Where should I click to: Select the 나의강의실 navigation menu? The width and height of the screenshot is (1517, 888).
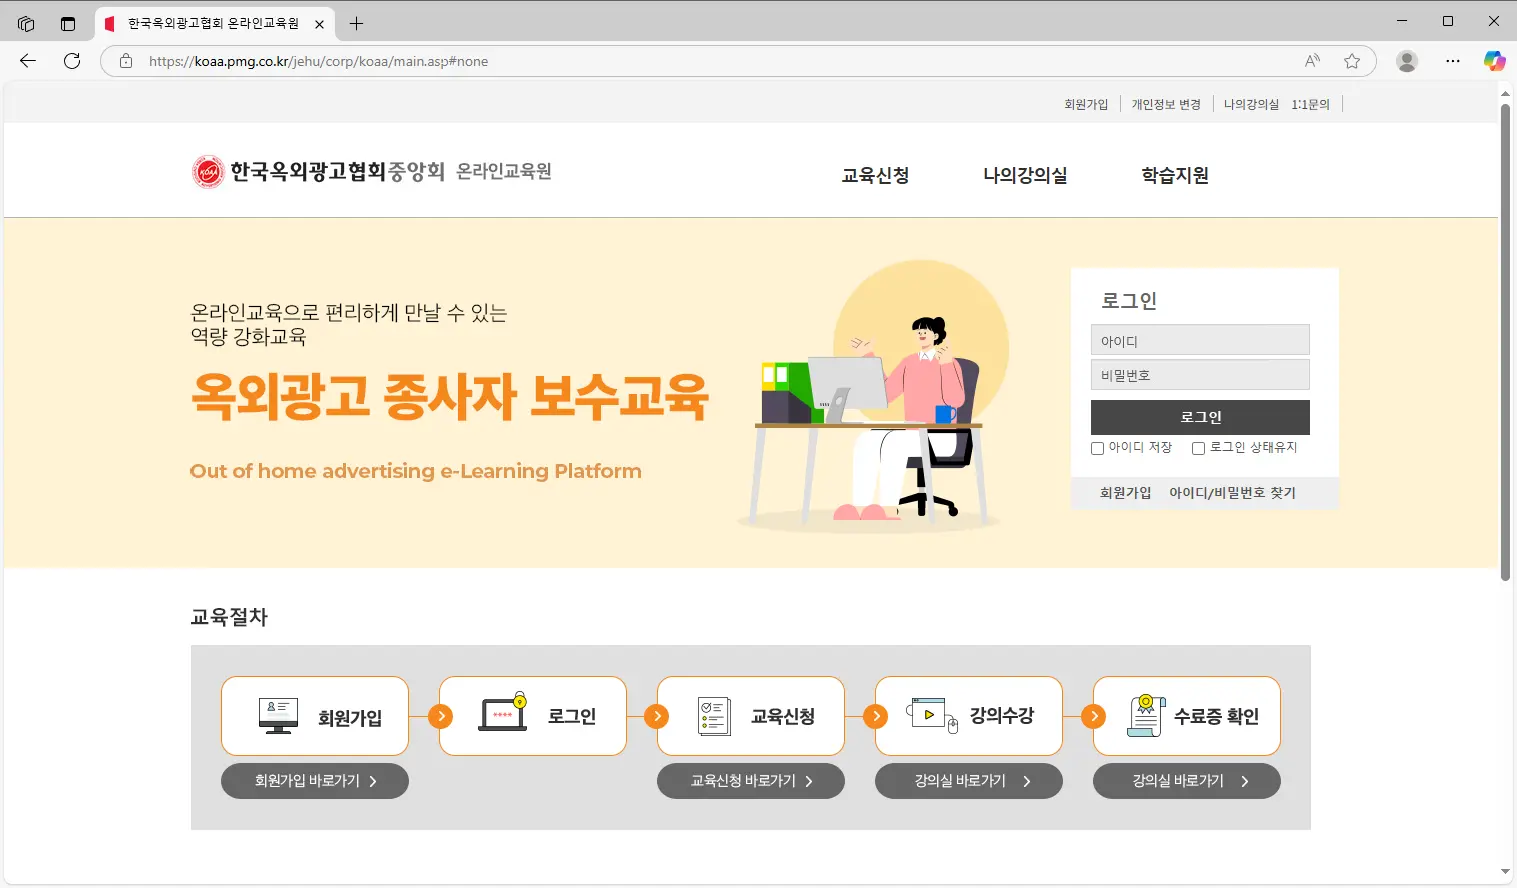(1024, 175)
